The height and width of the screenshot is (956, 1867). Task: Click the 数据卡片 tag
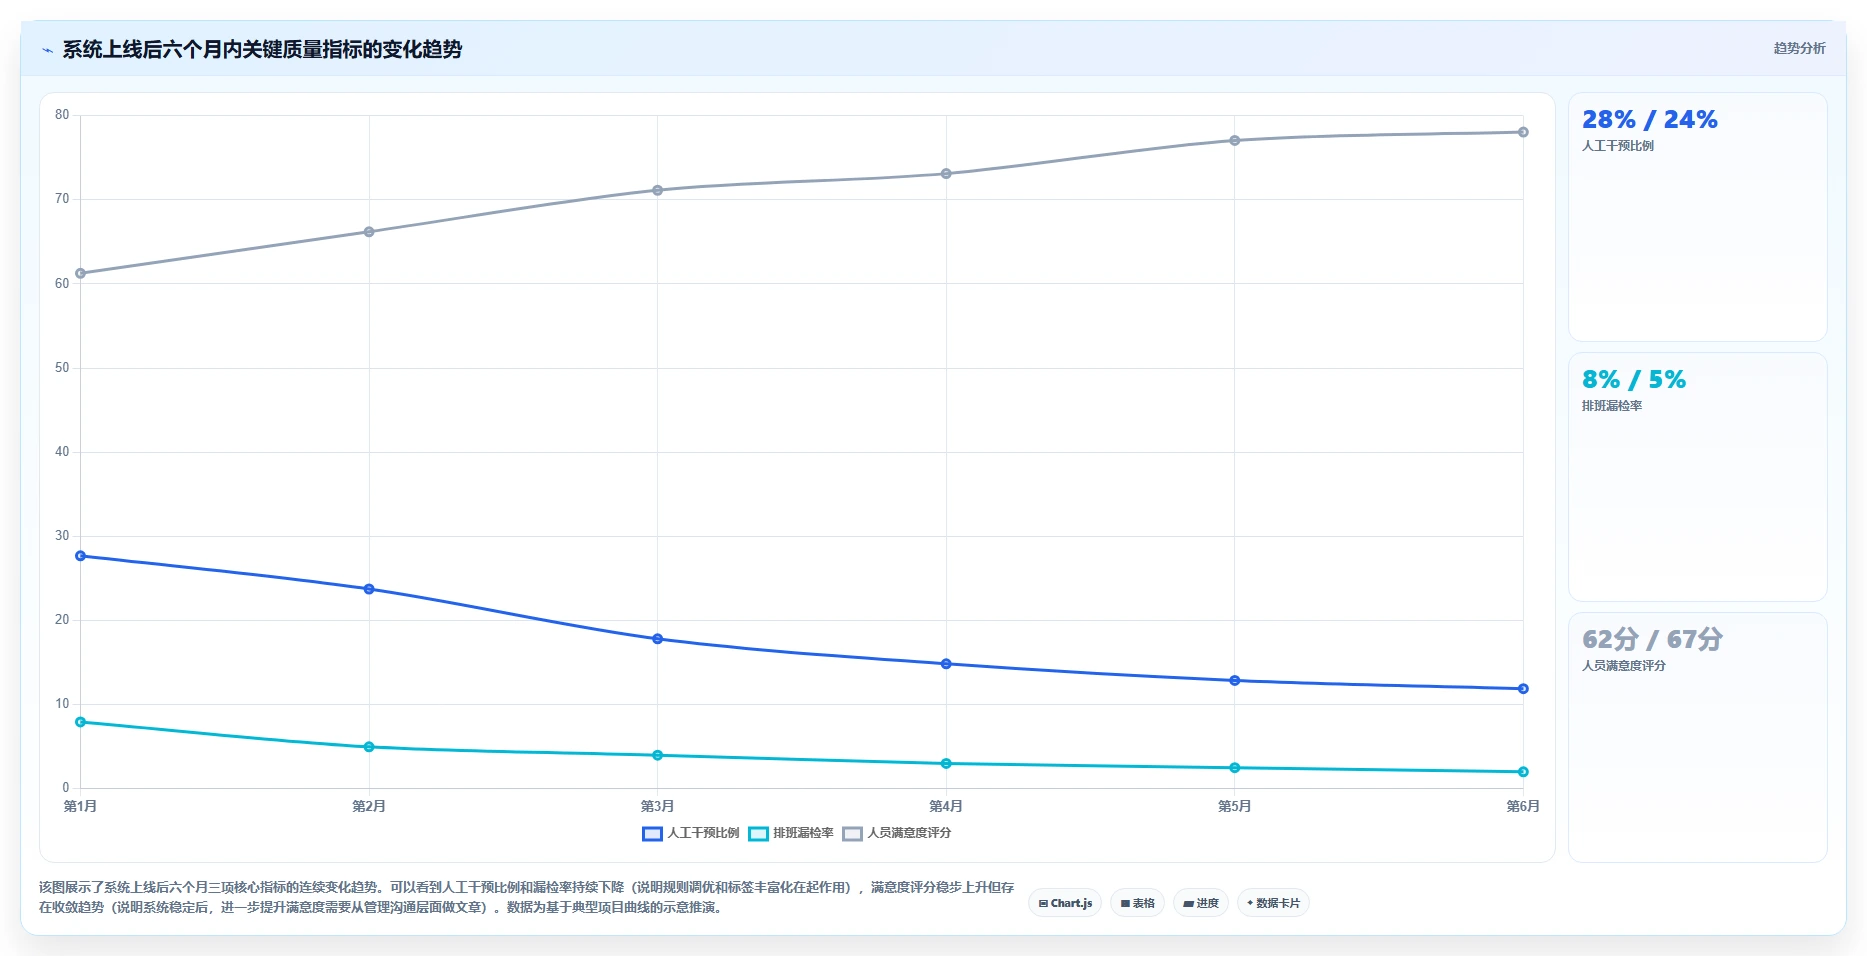coord(1273,903)
